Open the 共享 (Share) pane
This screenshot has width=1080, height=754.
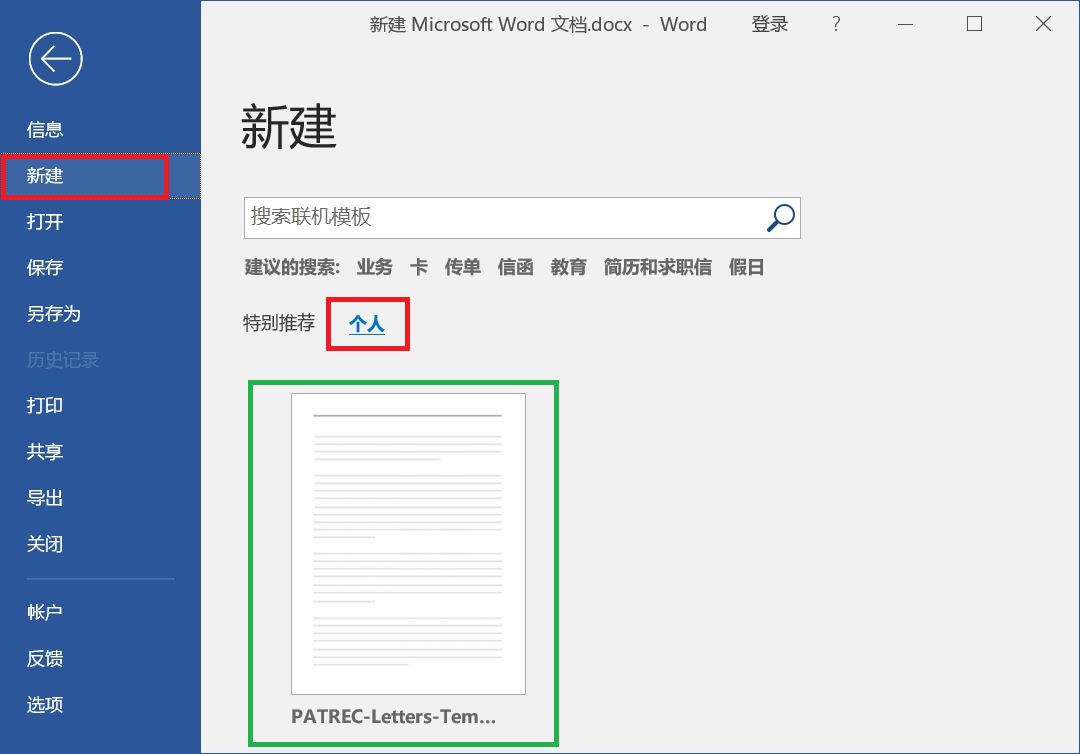[x=44, y=451]
